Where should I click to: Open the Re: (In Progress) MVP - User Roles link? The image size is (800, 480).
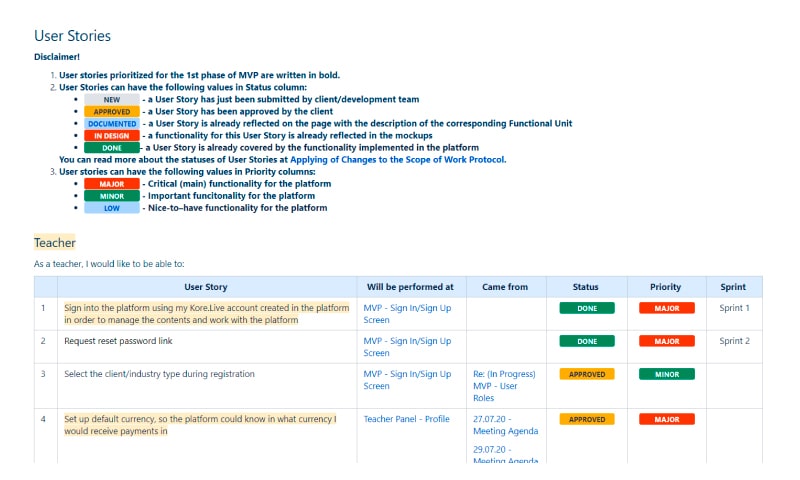point(504,386)
